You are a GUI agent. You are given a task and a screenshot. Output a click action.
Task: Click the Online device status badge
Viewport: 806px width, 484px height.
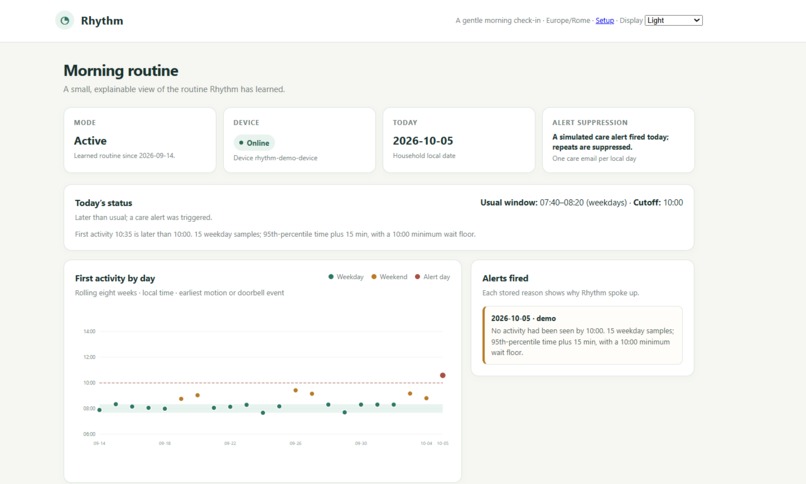[254, 143]
